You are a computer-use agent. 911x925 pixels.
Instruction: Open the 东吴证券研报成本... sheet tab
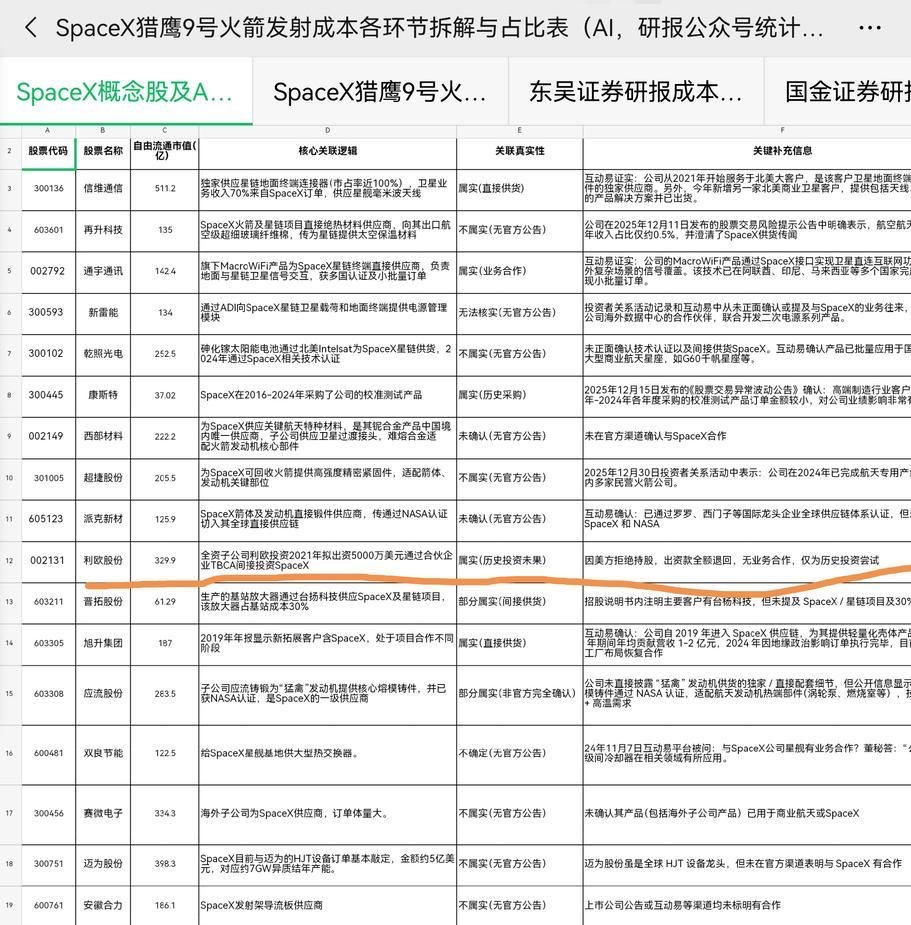click(635, 91)
